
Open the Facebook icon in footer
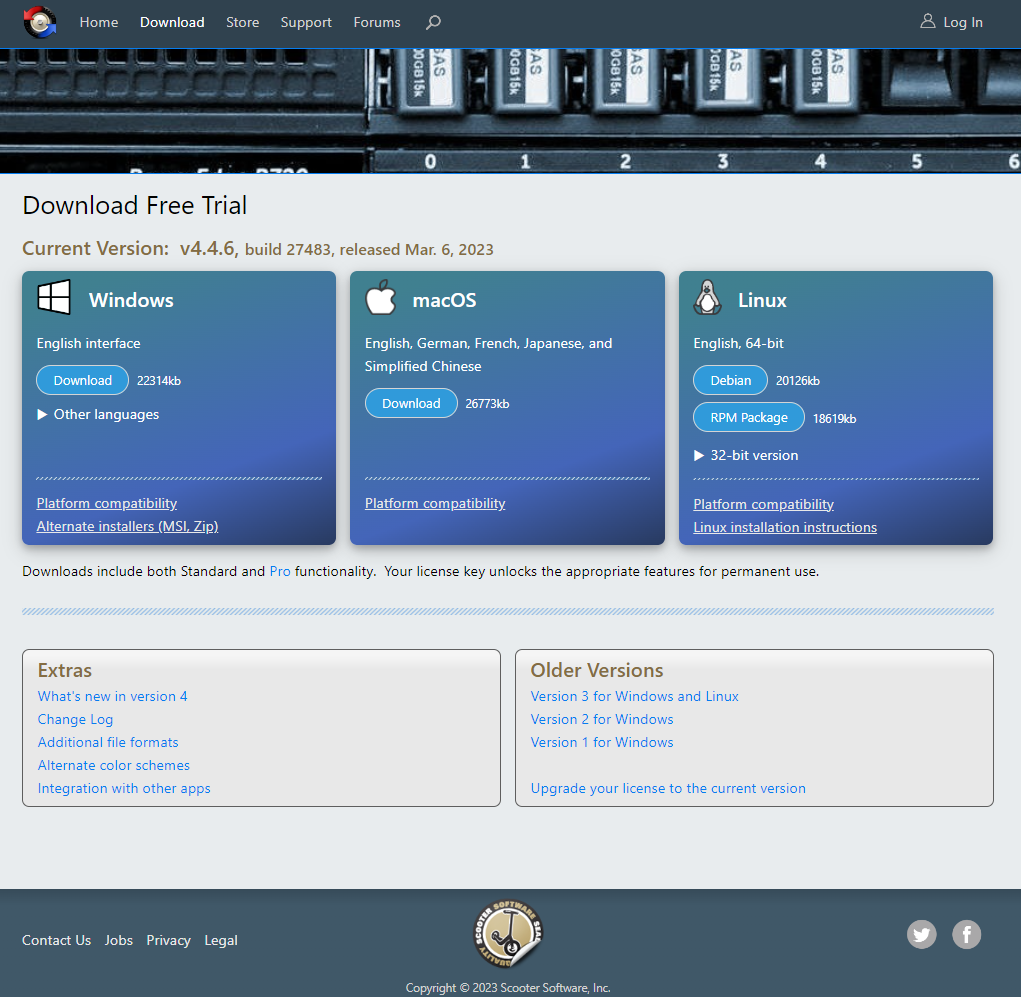pos(966,934)
